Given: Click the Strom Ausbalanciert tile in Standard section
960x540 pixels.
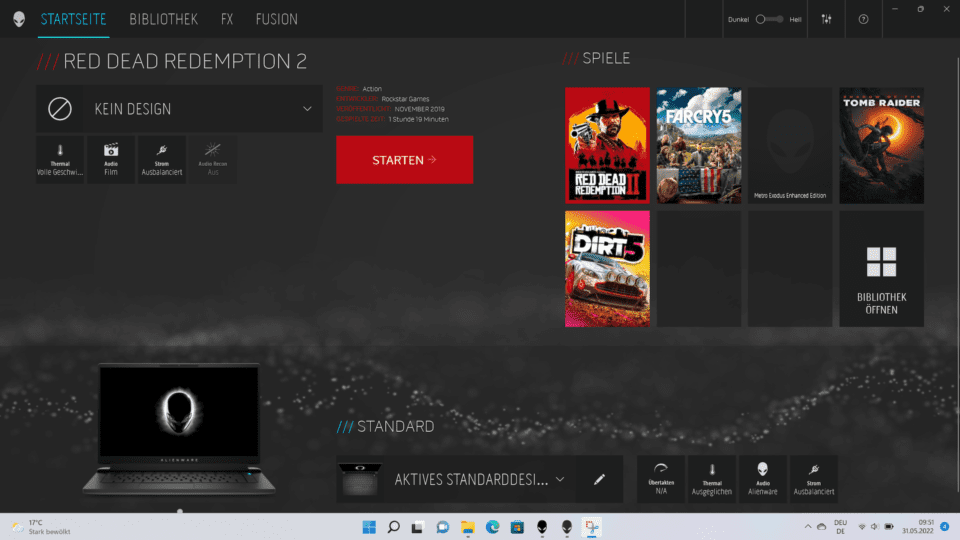Looking at the screenshot, I should coord(813,479).
